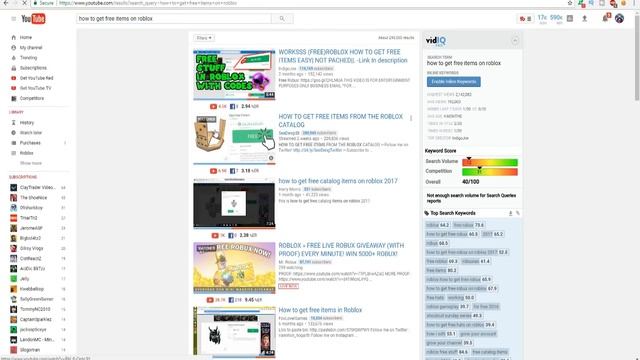Click the YouTube stats icon under first result
The height and width of the screenshot is (360, 640).
[213, 107]
